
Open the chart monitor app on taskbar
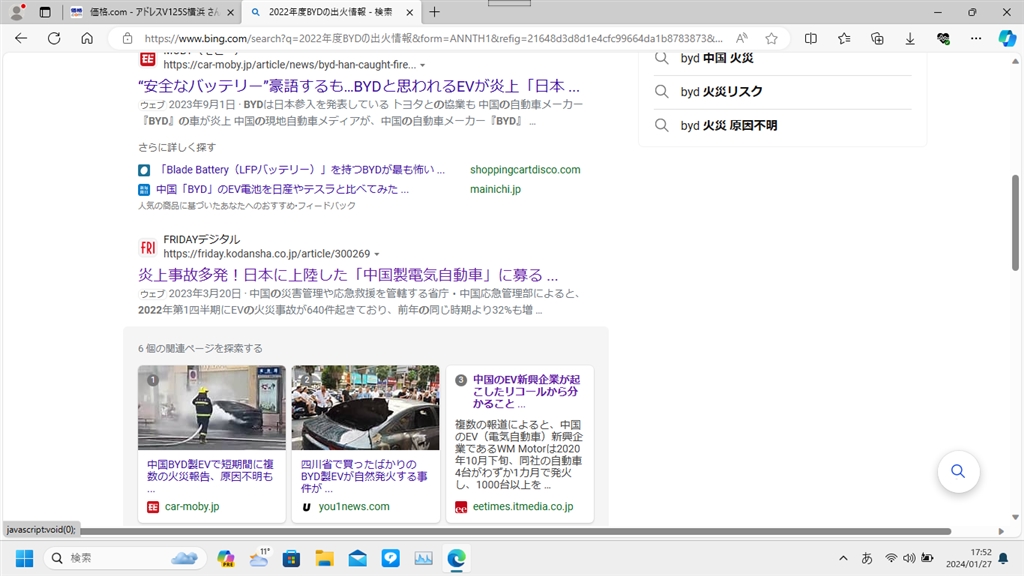(423, 558)
